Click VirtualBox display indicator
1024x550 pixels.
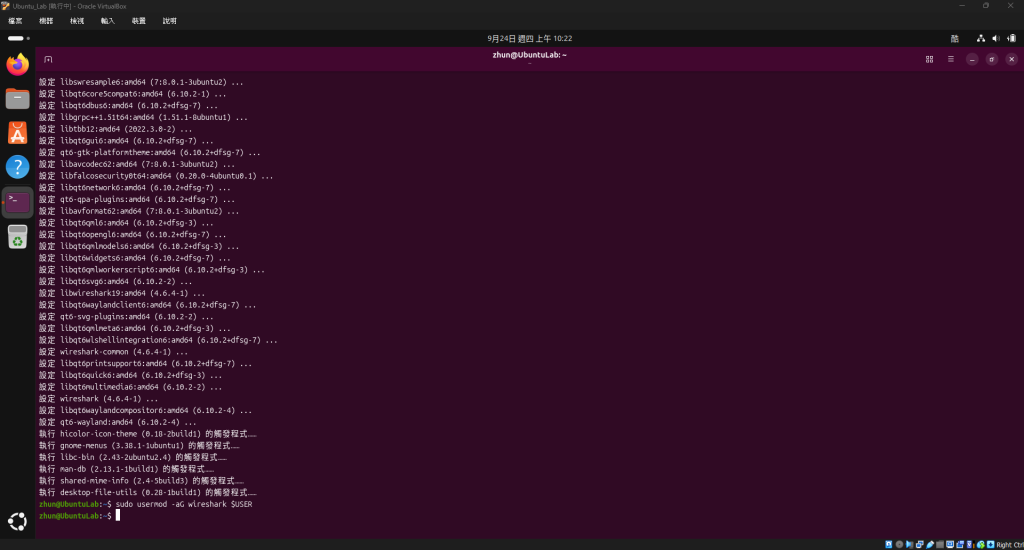click(x=950, y=544)
